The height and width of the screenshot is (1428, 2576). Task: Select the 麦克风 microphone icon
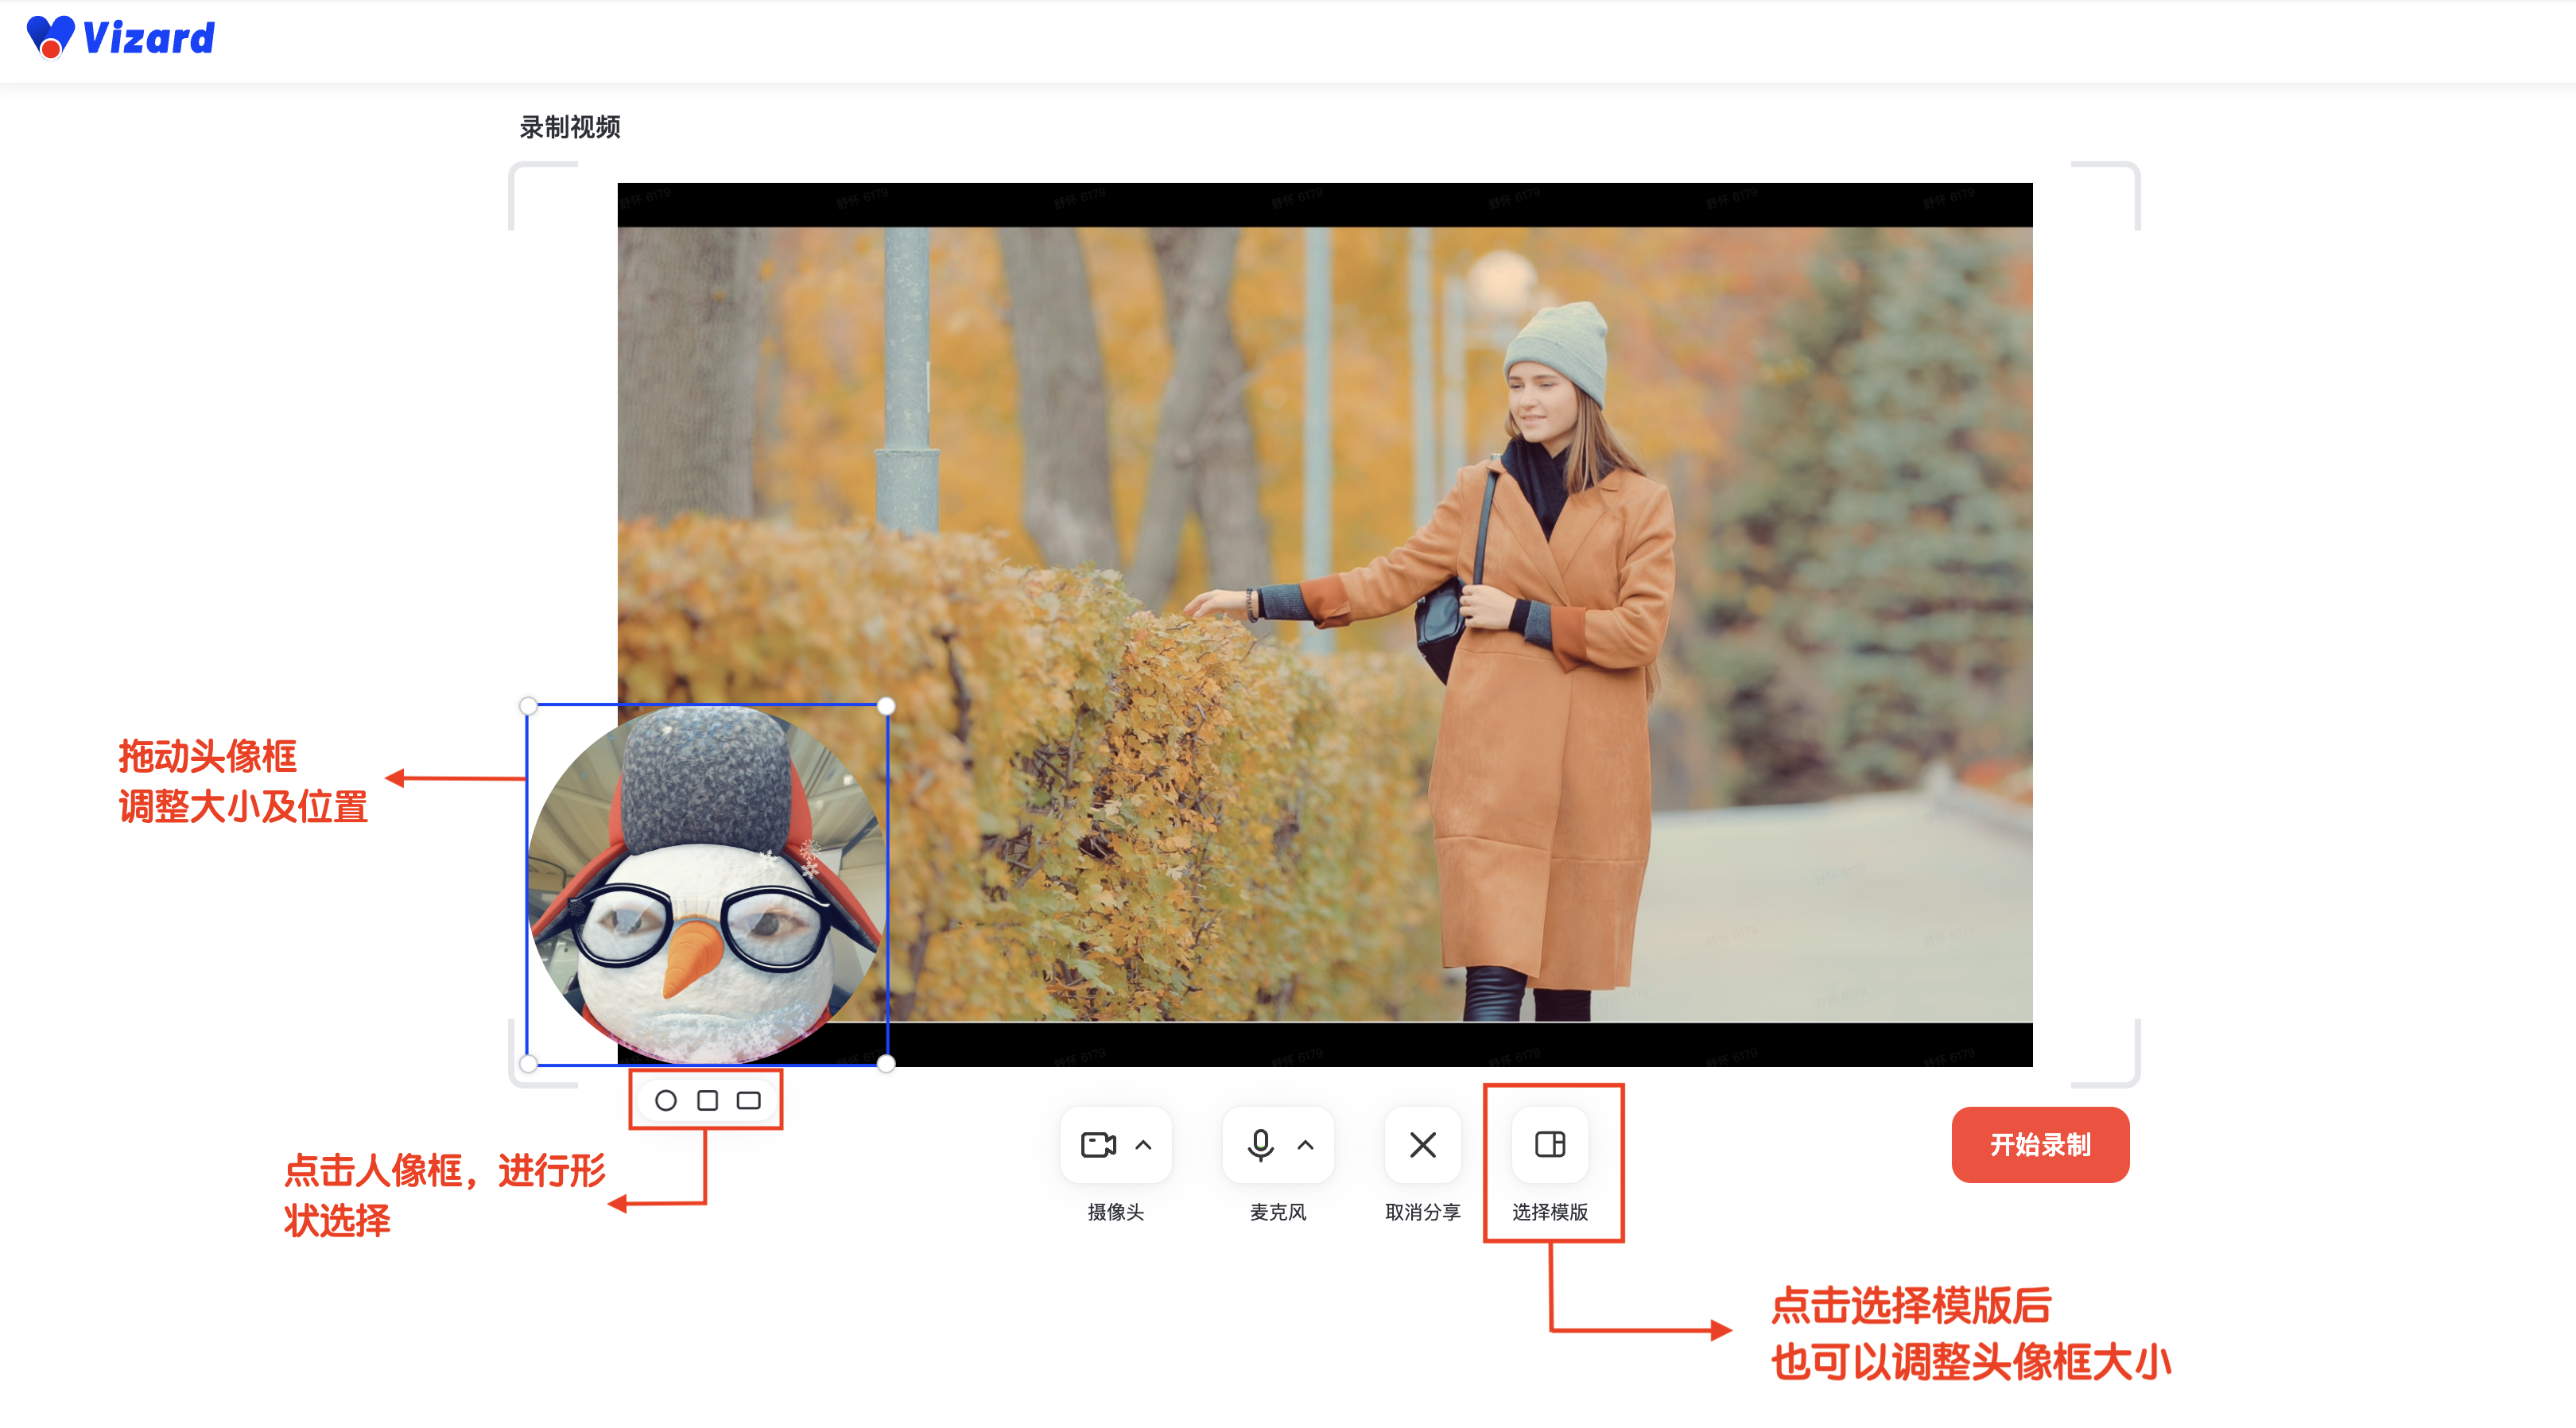point(1259,1146)
